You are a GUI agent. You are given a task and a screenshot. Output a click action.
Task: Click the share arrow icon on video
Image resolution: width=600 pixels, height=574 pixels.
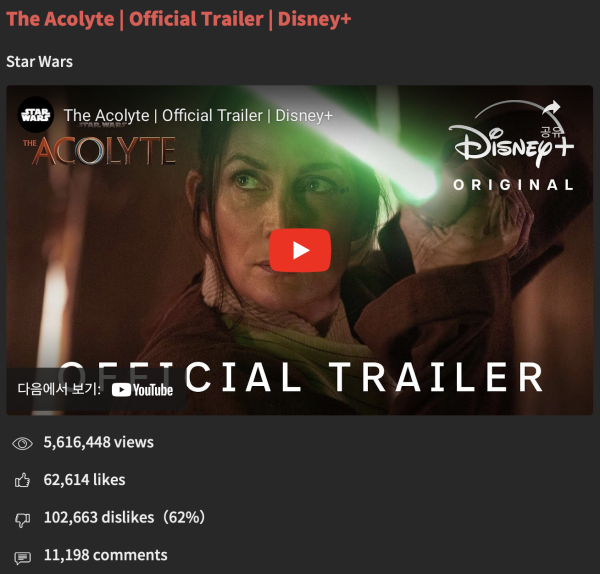coord(551,109)
